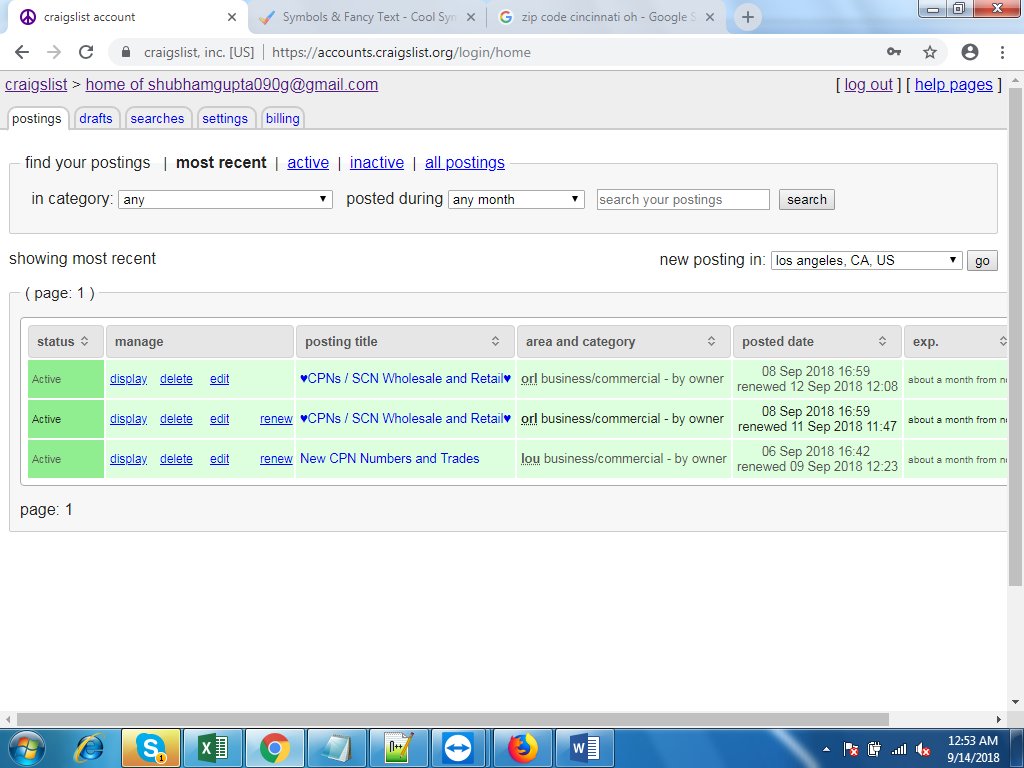Click the browser forward arrow
The width and height of the screenshot is (1024, 768).
click(54, 52)
